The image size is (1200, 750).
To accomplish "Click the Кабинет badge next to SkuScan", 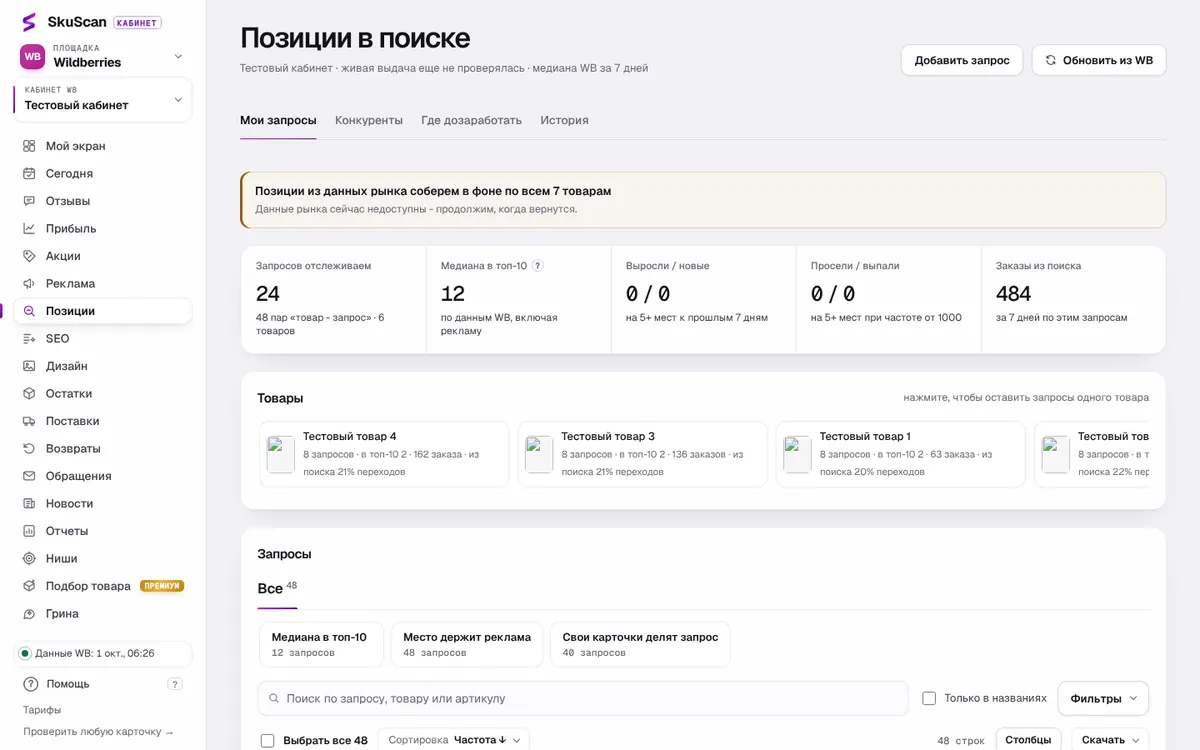I will pos(137,22).
